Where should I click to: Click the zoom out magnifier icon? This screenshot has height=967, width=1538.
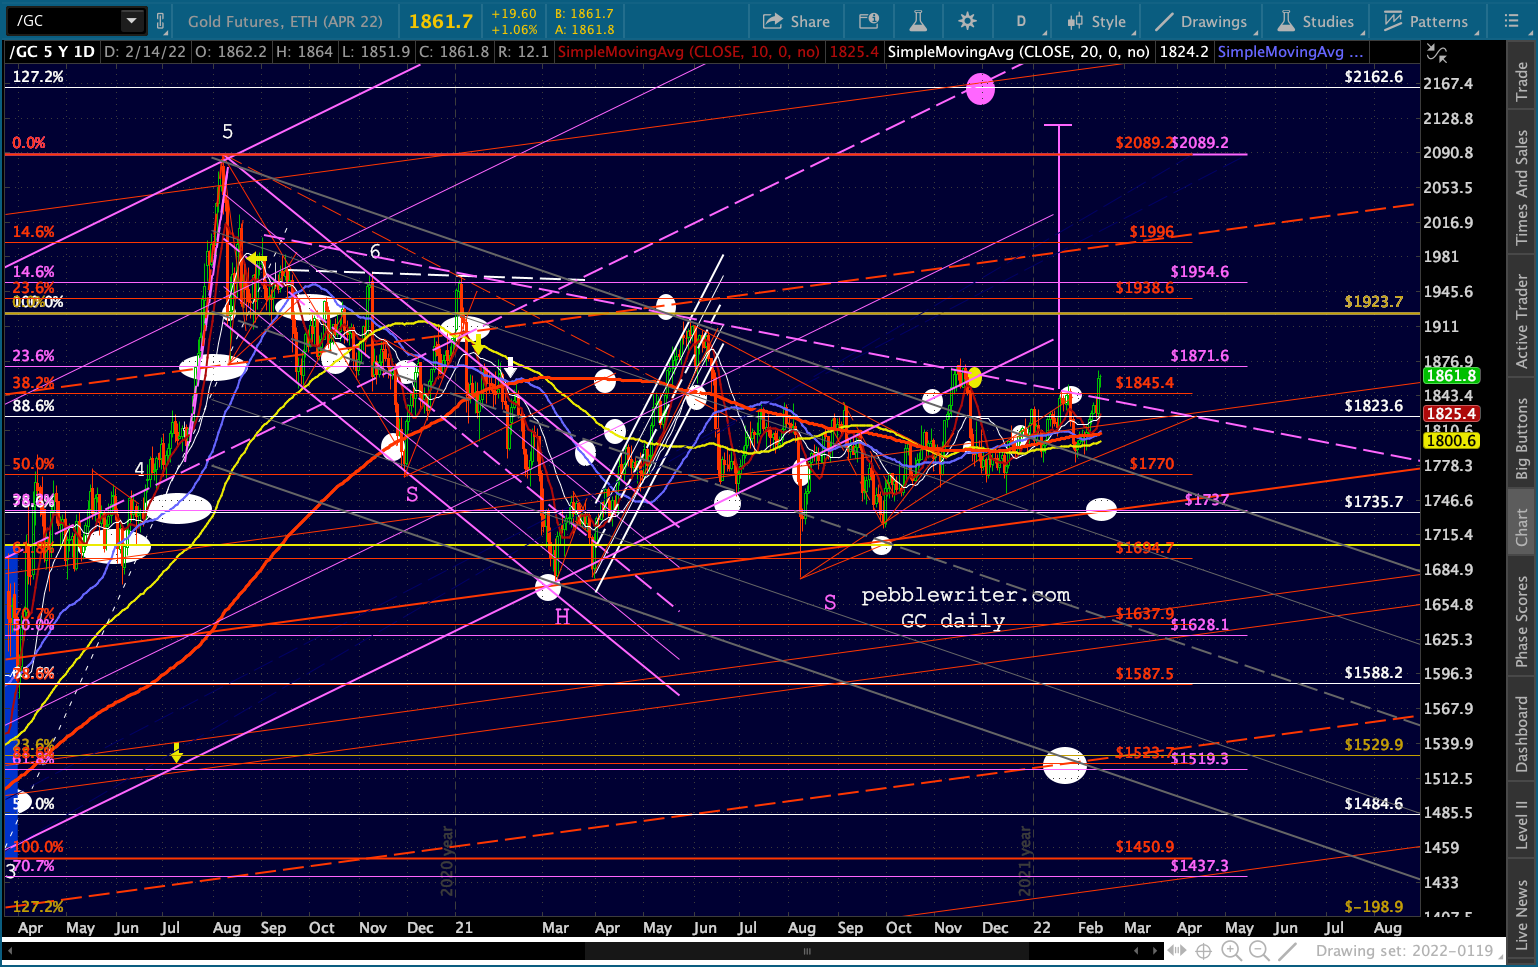1259,951
